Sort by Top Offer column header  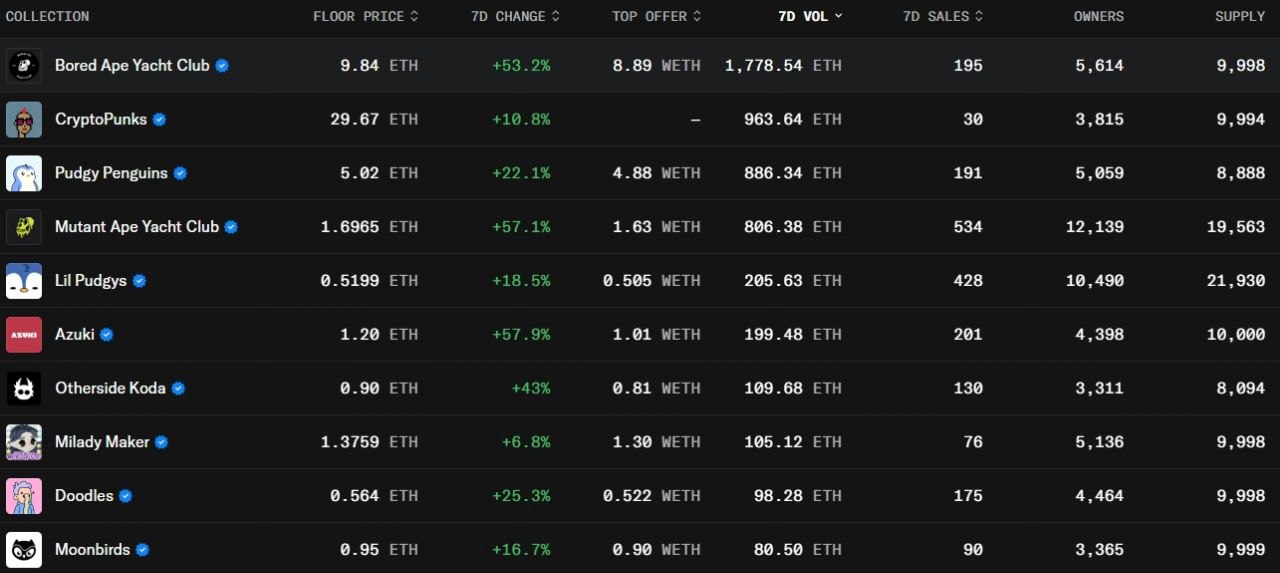(657, 17)
